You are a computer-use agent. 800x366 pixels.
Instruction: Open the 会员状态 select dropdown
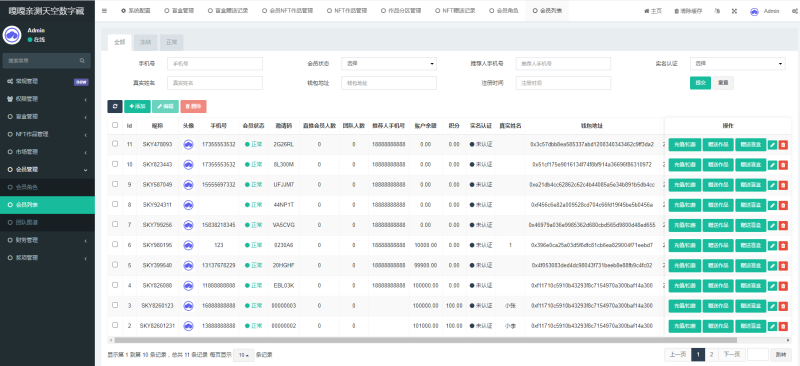(x=389, y=64)
